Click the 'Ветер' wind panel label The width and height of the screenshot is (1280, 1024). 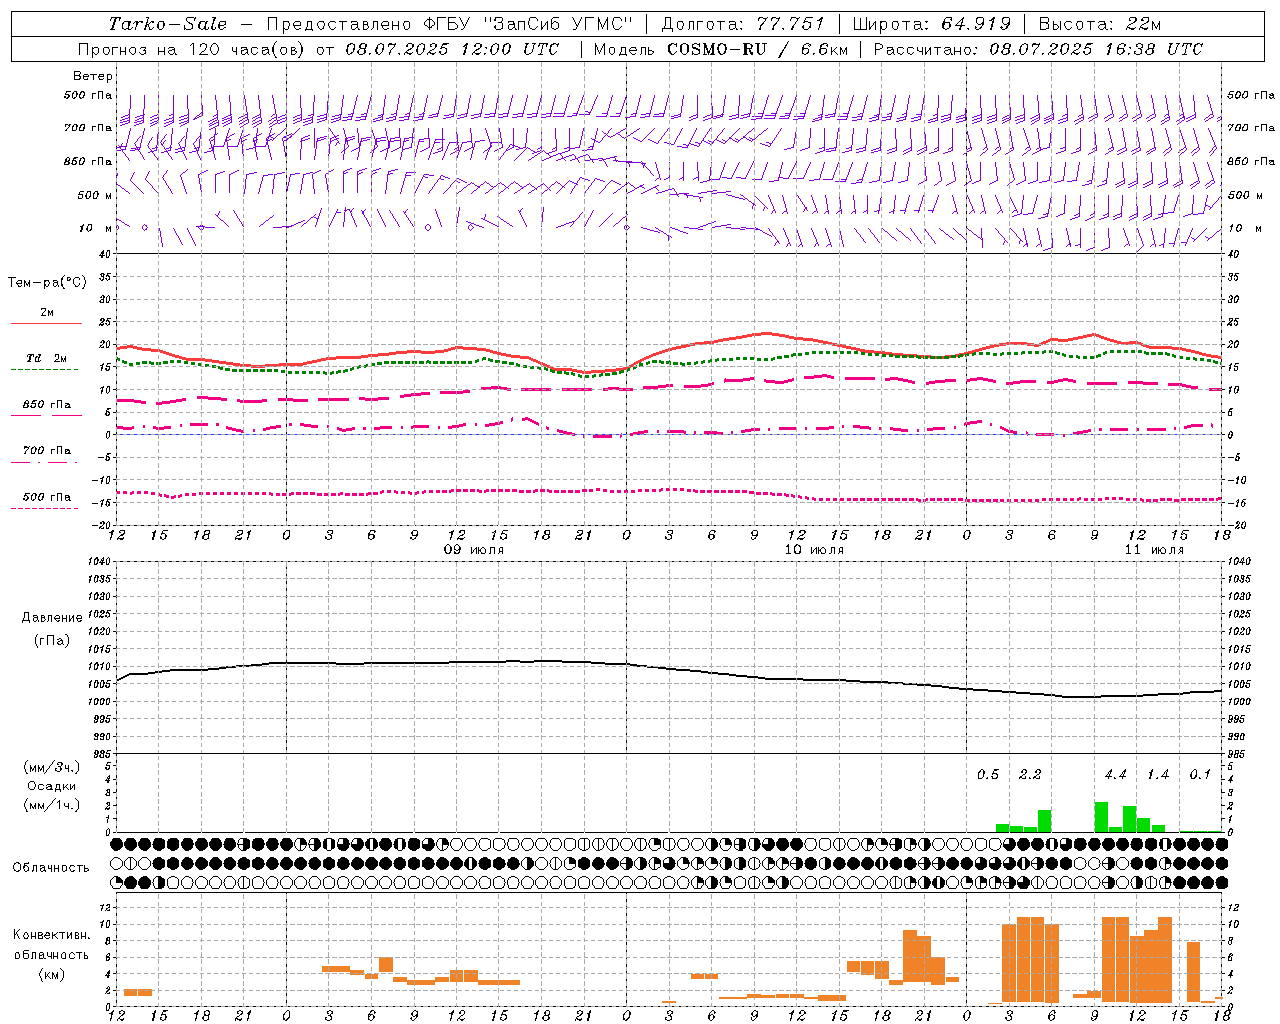pyautogui.click(x=93, y=76)
